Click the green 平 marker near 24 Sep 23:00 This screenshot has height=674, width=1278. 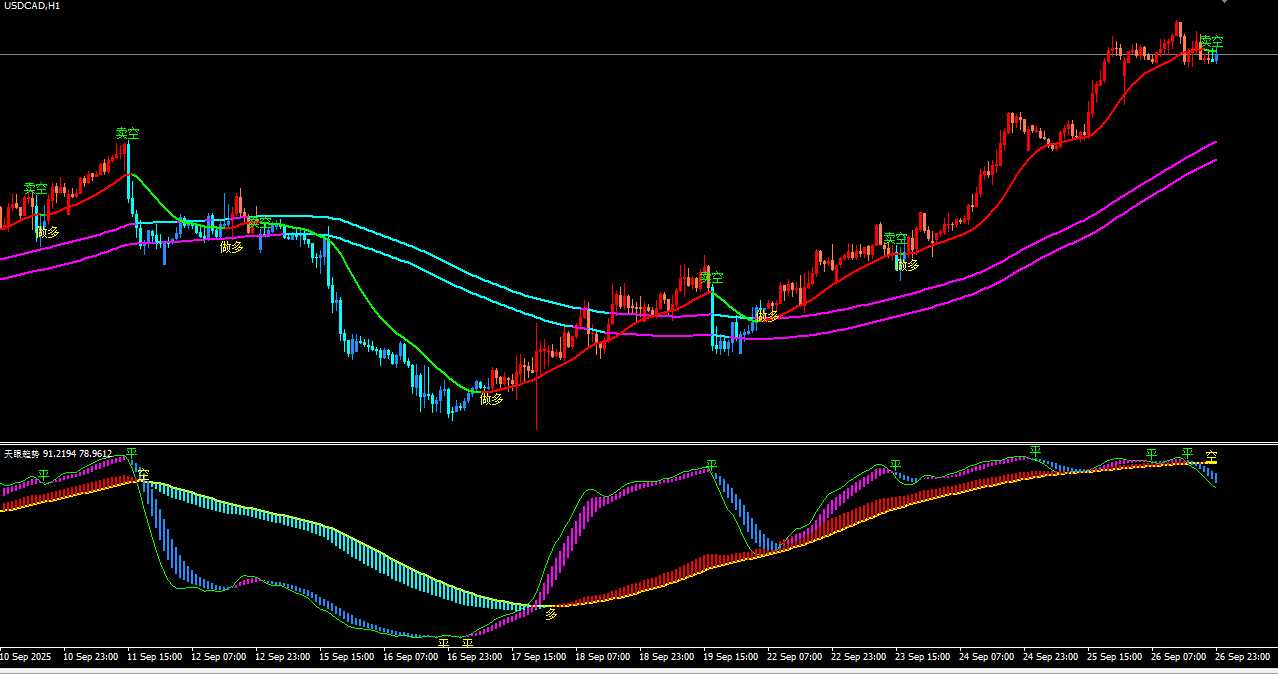[x=1035, y=451]
